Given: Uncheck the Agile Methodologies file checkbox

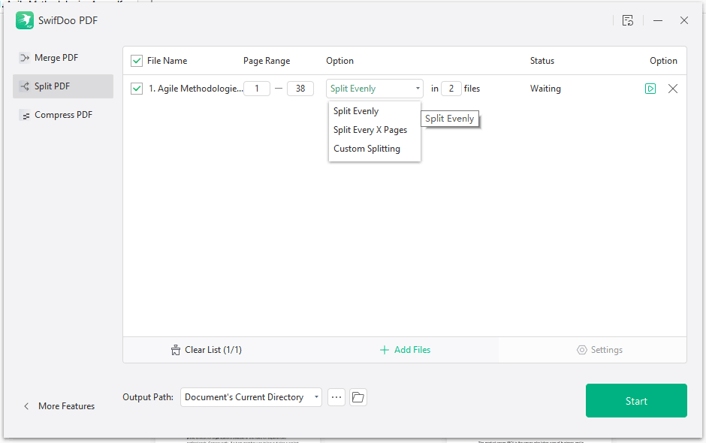Looking at the screenshot, I should tap(136, 89).
